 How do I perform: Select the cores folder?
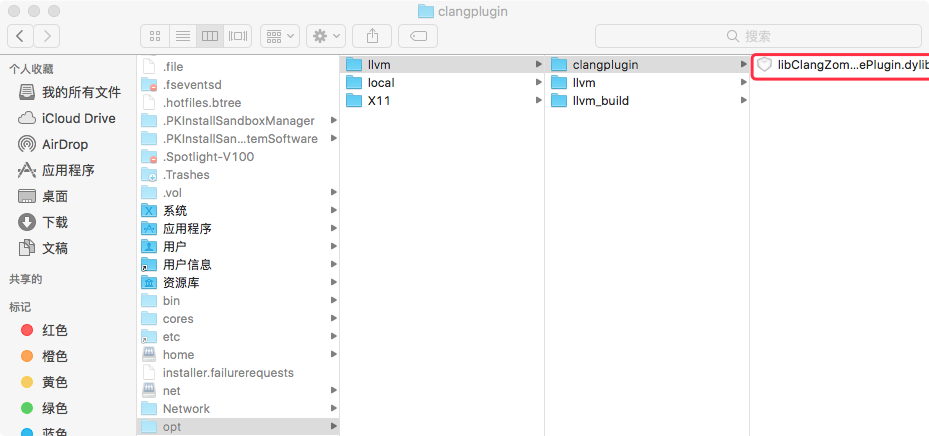238,319
